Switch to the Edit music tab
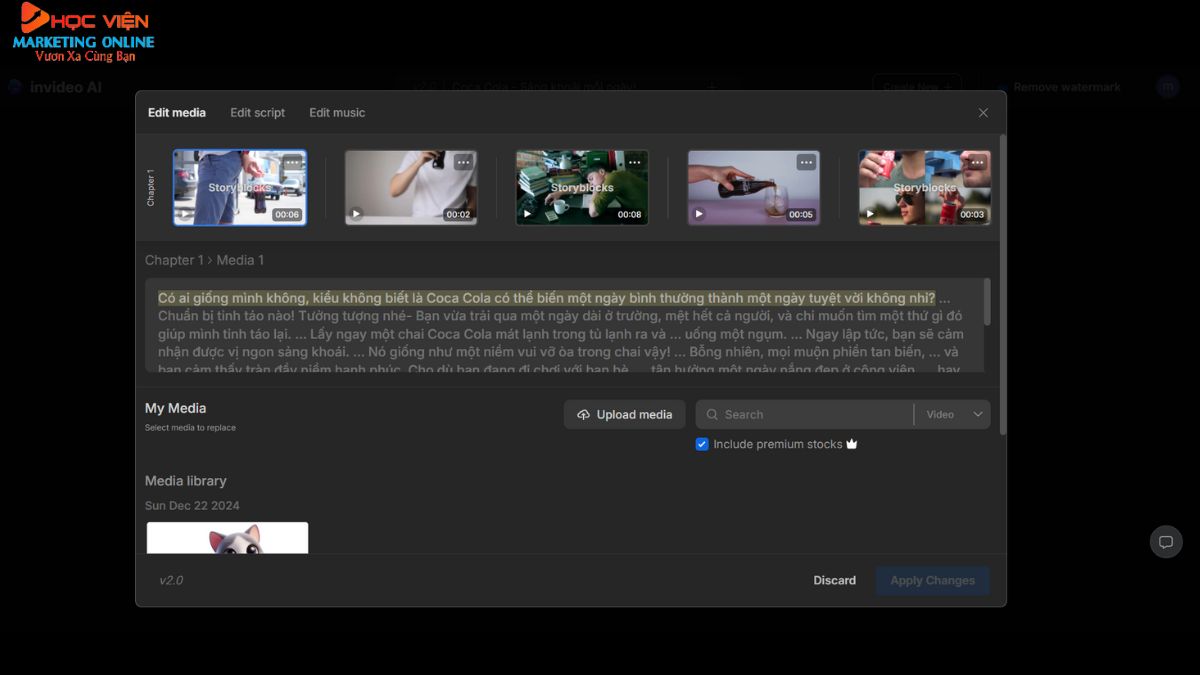Image resolution: width=1200 pixels, height=675 pixels. 337,113
